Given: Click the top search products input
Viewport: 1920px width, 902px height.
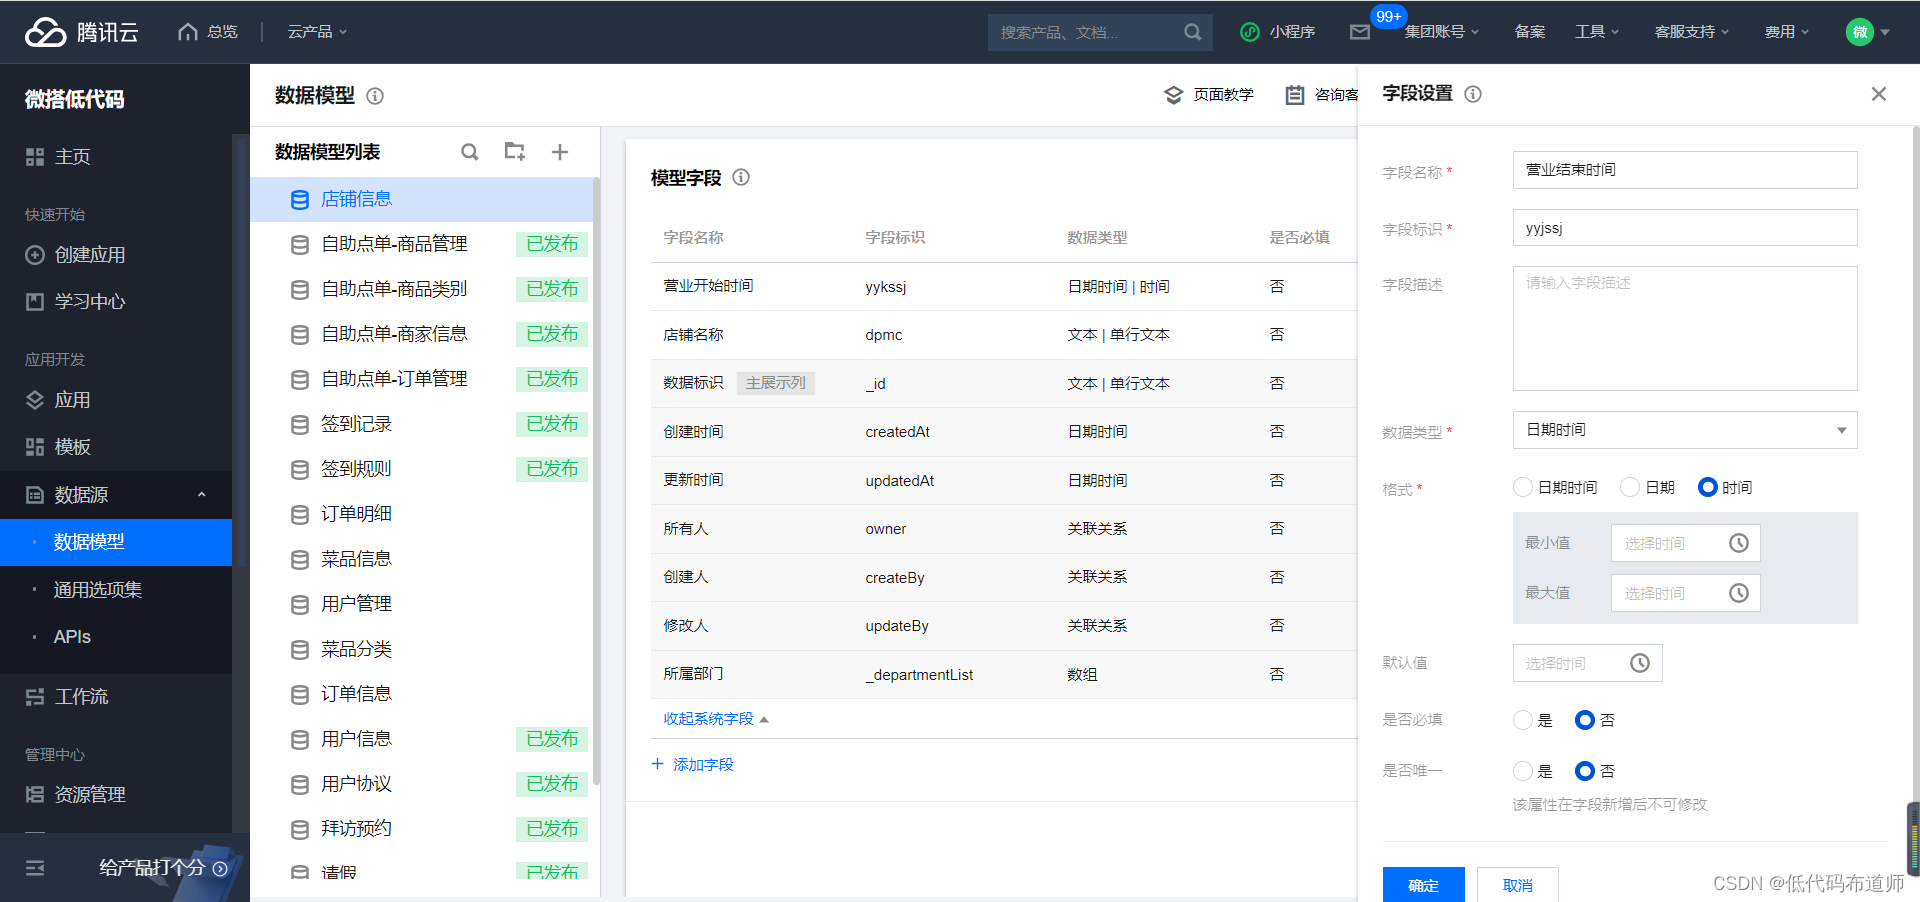Looking at the screenshot, I should pos(1086,32).
